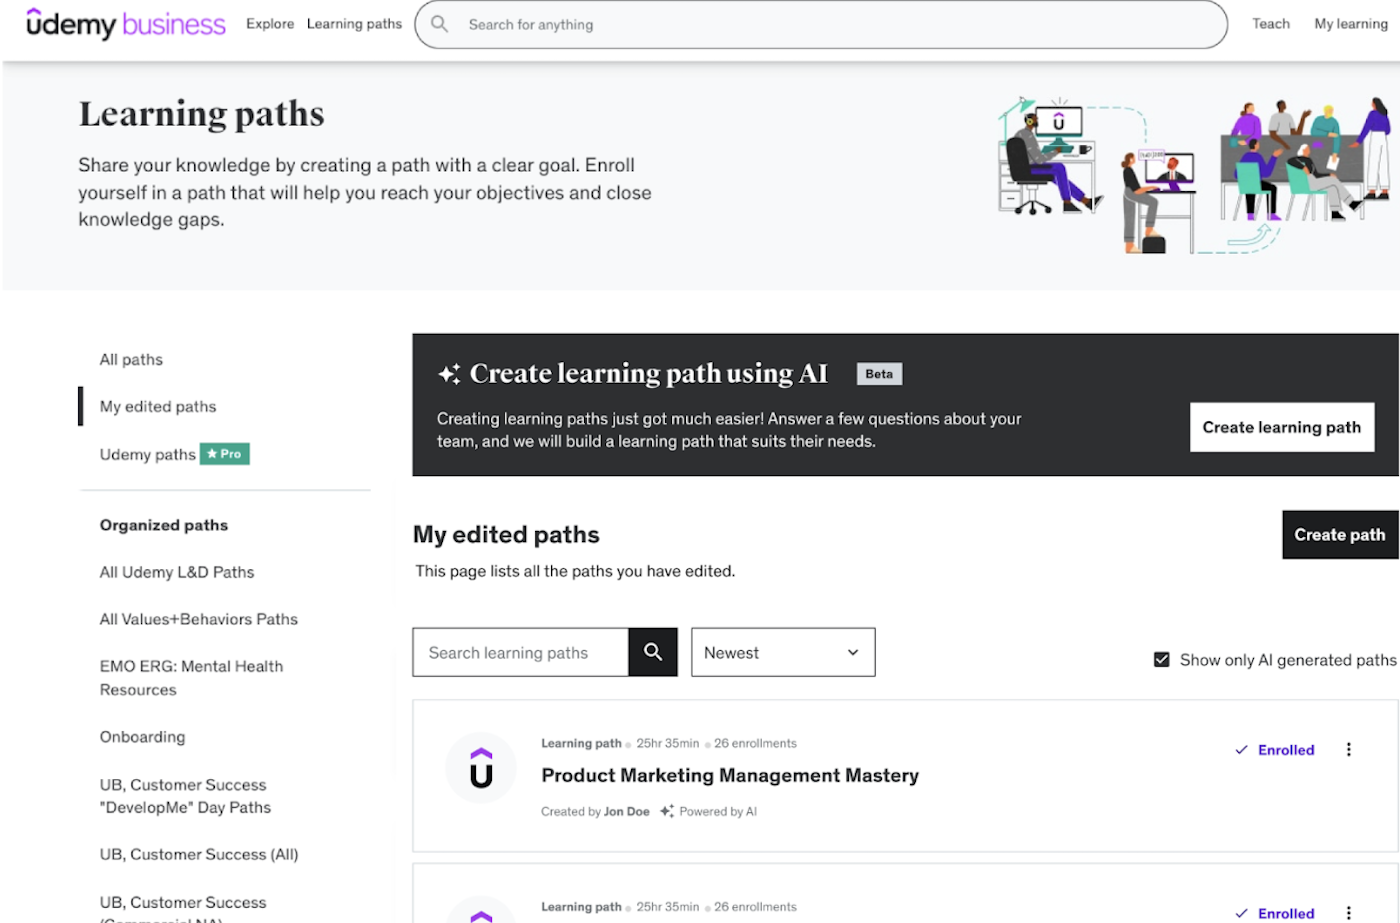
Task: Open Explore menu in top navigation
Action: coord(270,24)
